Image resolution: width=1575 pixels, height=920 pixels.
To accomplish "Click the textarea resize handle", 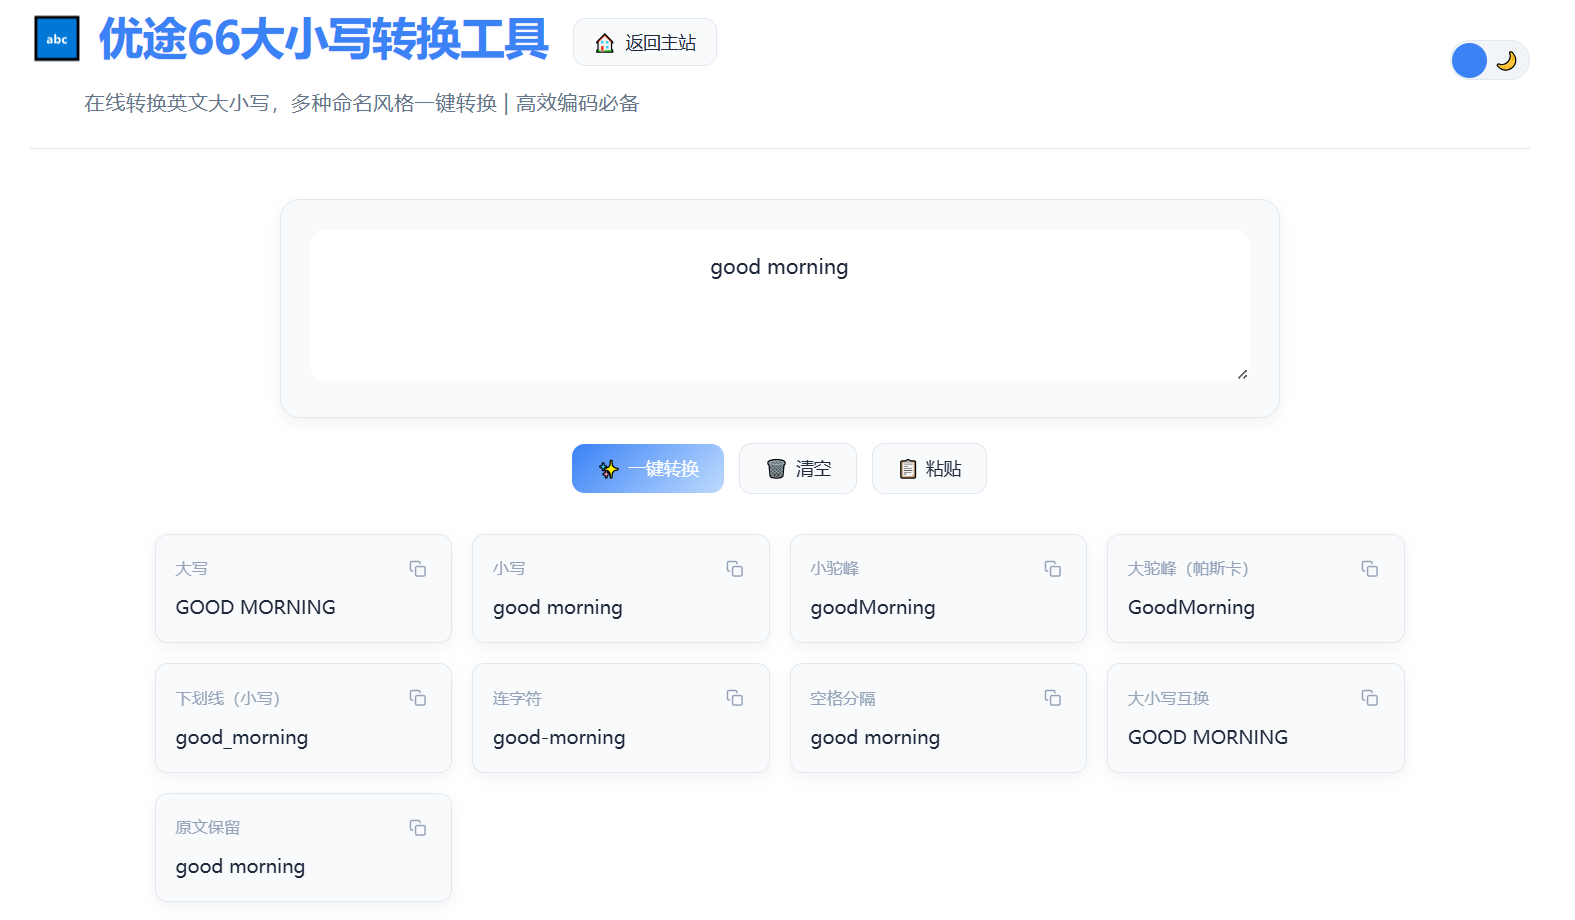I will [1242, 373].
